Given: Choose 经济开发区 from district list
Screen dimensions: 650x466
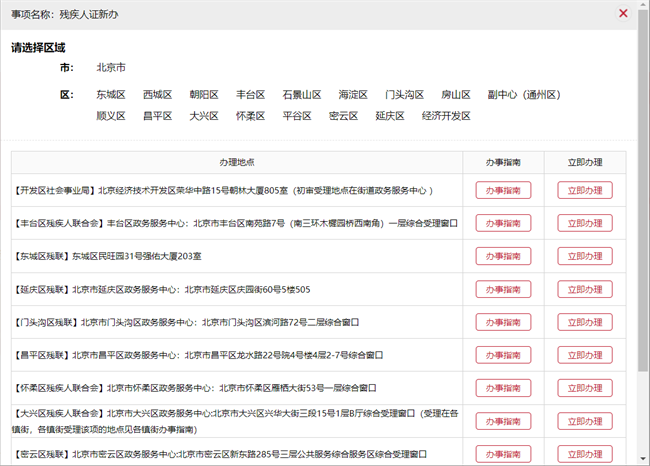Looking at the screenshot, I should coord(446,116).
